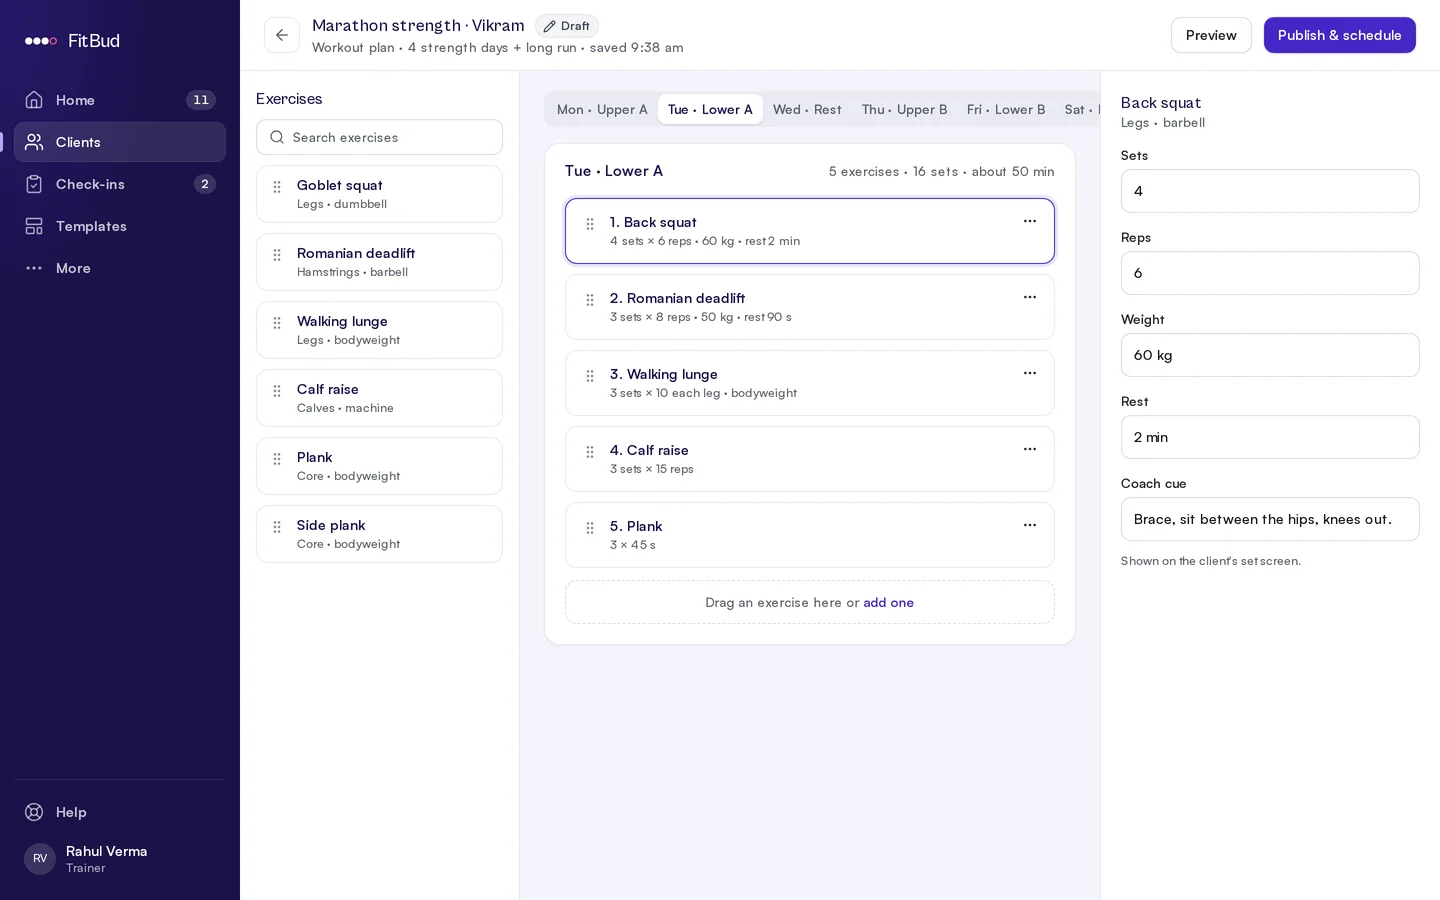The image size is (1440, 900).
Task: Open the Home sidebar icon
Action: (x=34, y=100)
